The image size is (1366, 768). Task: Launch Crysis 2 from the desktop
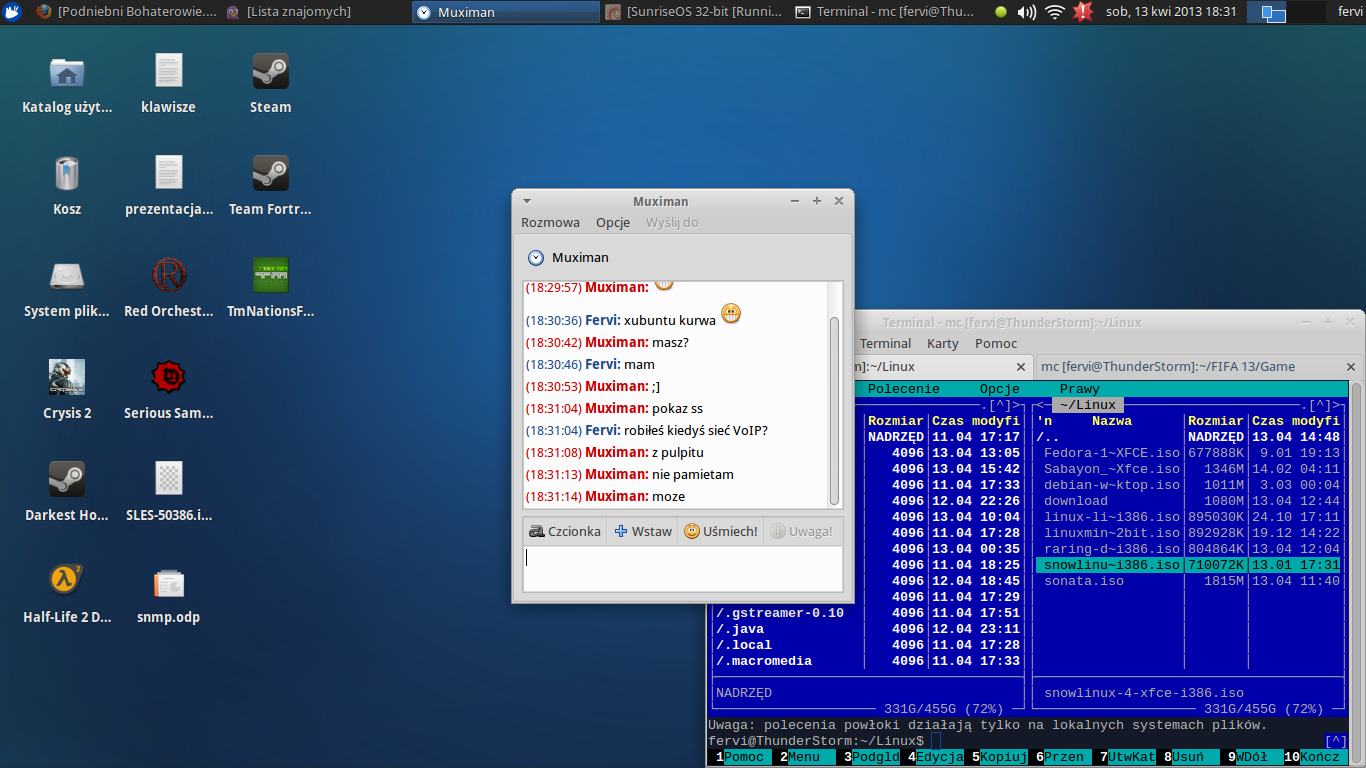66,379
